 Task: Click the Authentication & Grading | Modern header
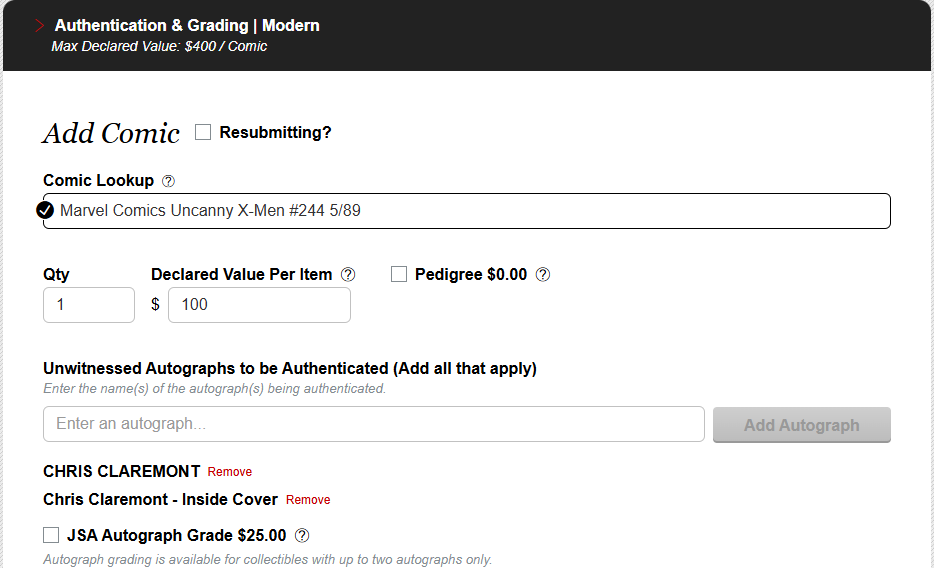point(187,26)
